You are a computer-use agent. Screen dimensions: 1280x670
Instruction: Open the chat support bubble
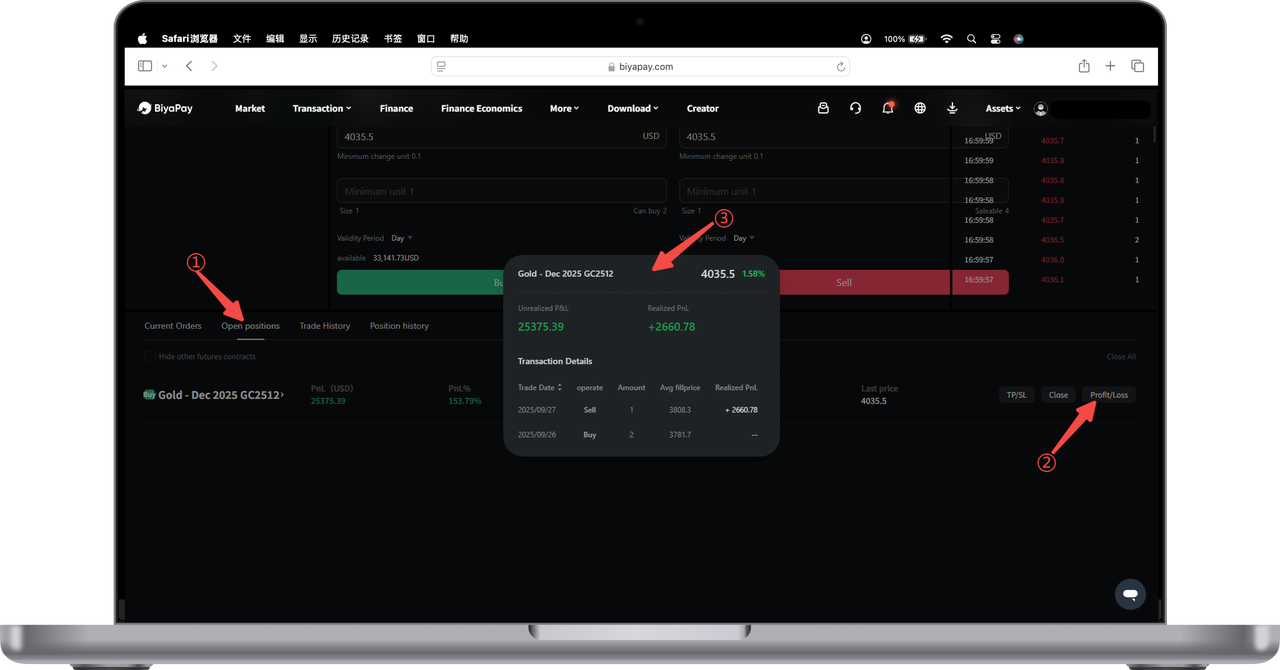point(1130,594)
